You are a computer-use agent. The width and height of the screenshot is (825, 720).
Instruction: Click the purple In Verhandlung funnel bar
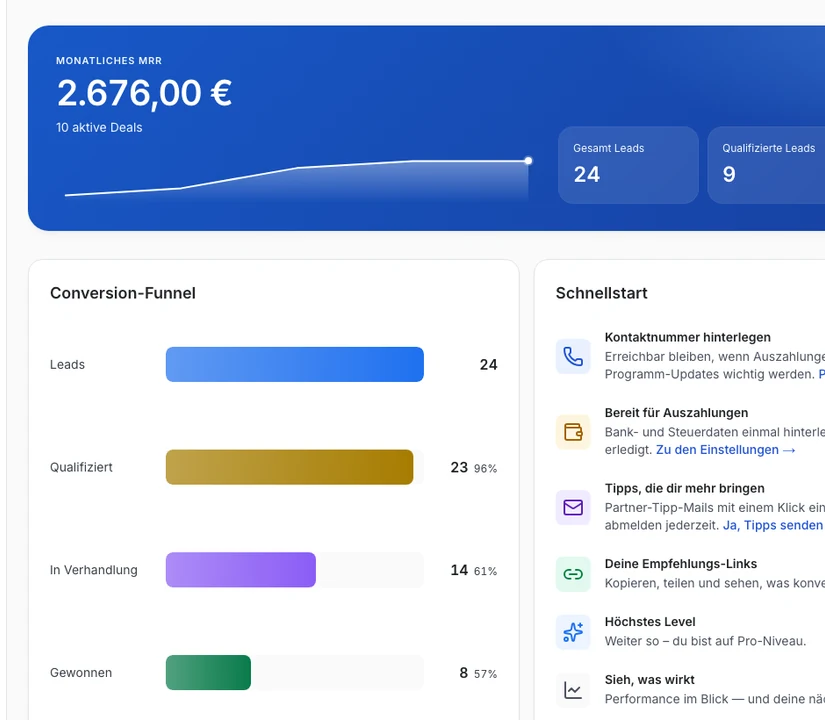pyautogui.click(x=240, y=569)
